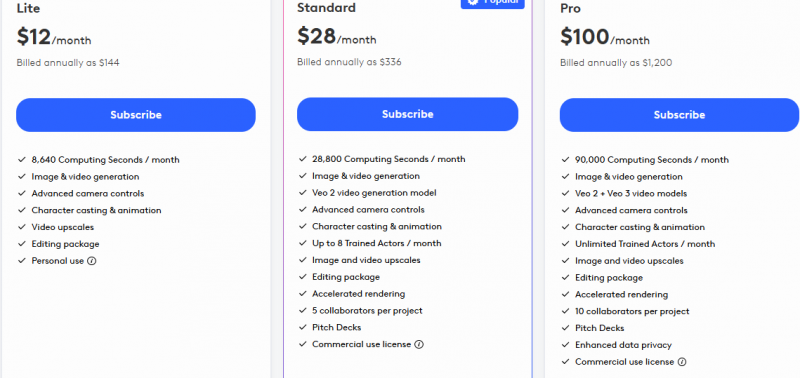Subscribe to the Standard plan
The image size is (800, 378).
(x=408, y=114)
